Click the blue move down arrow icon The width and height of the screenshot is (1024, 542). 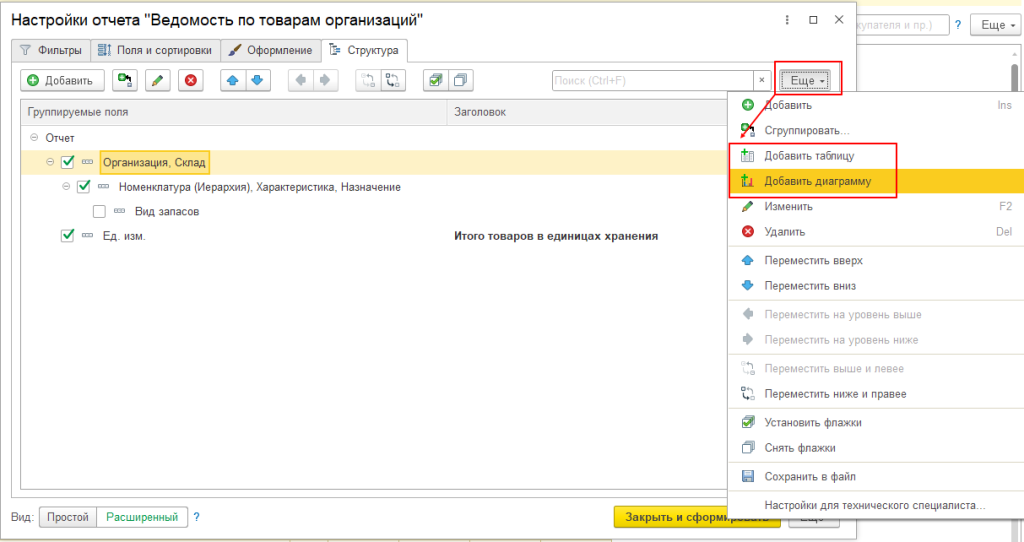click(x=257, y=80)
